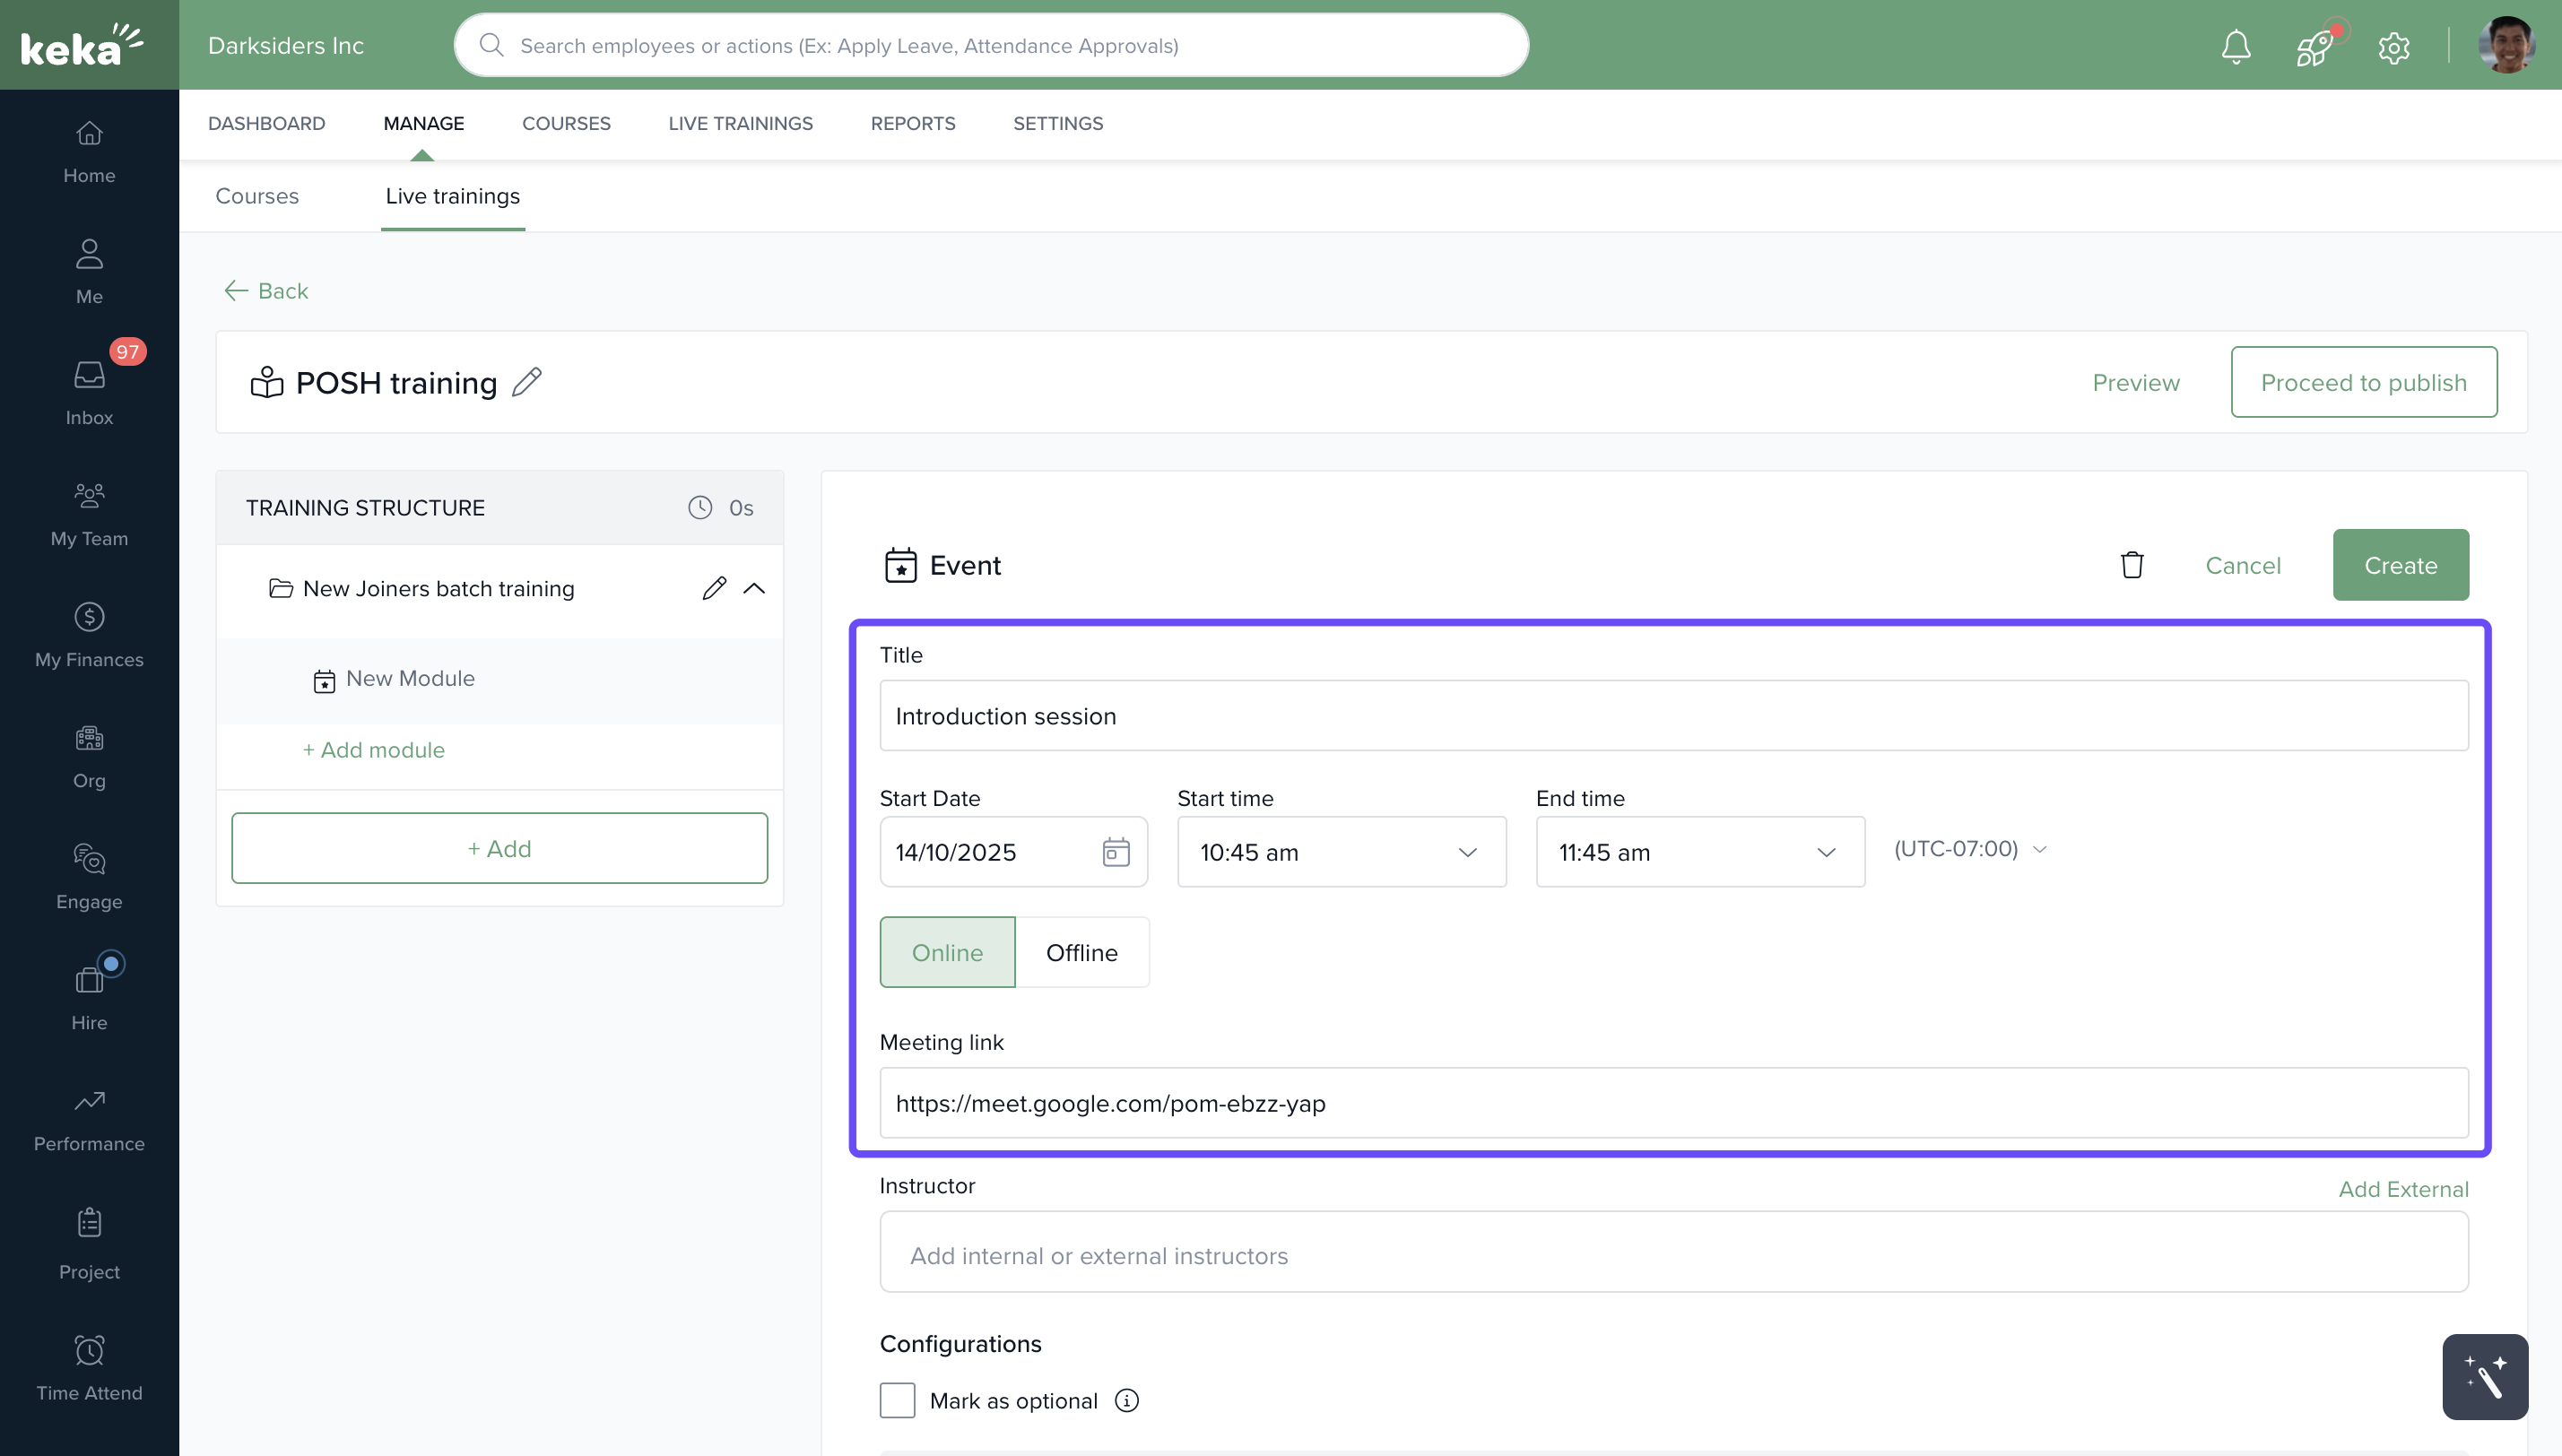Edit POSH training title pencil icon

(527, 382)
